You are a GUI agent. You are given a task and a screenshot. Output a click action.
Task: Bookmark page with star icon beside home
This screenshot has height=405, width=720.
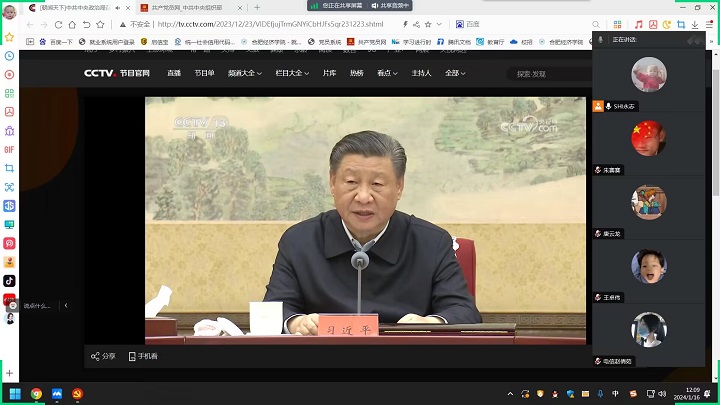tap(101, 24)
